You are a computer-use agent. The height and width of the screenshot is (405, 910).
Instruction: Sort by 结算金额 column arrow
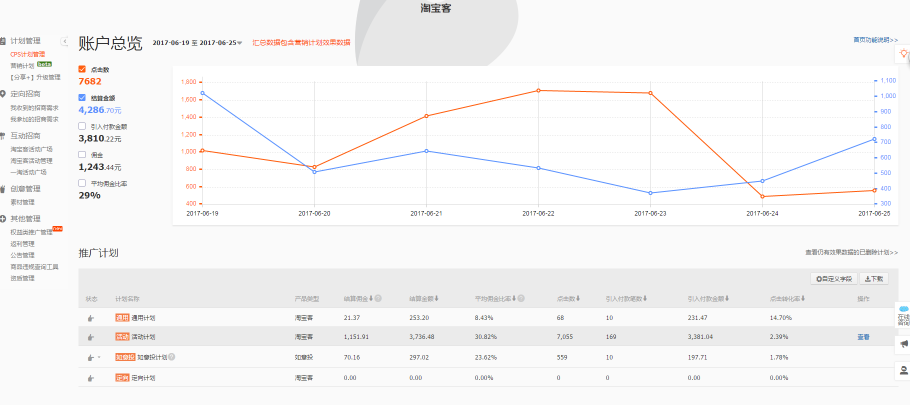pos(438,298)
